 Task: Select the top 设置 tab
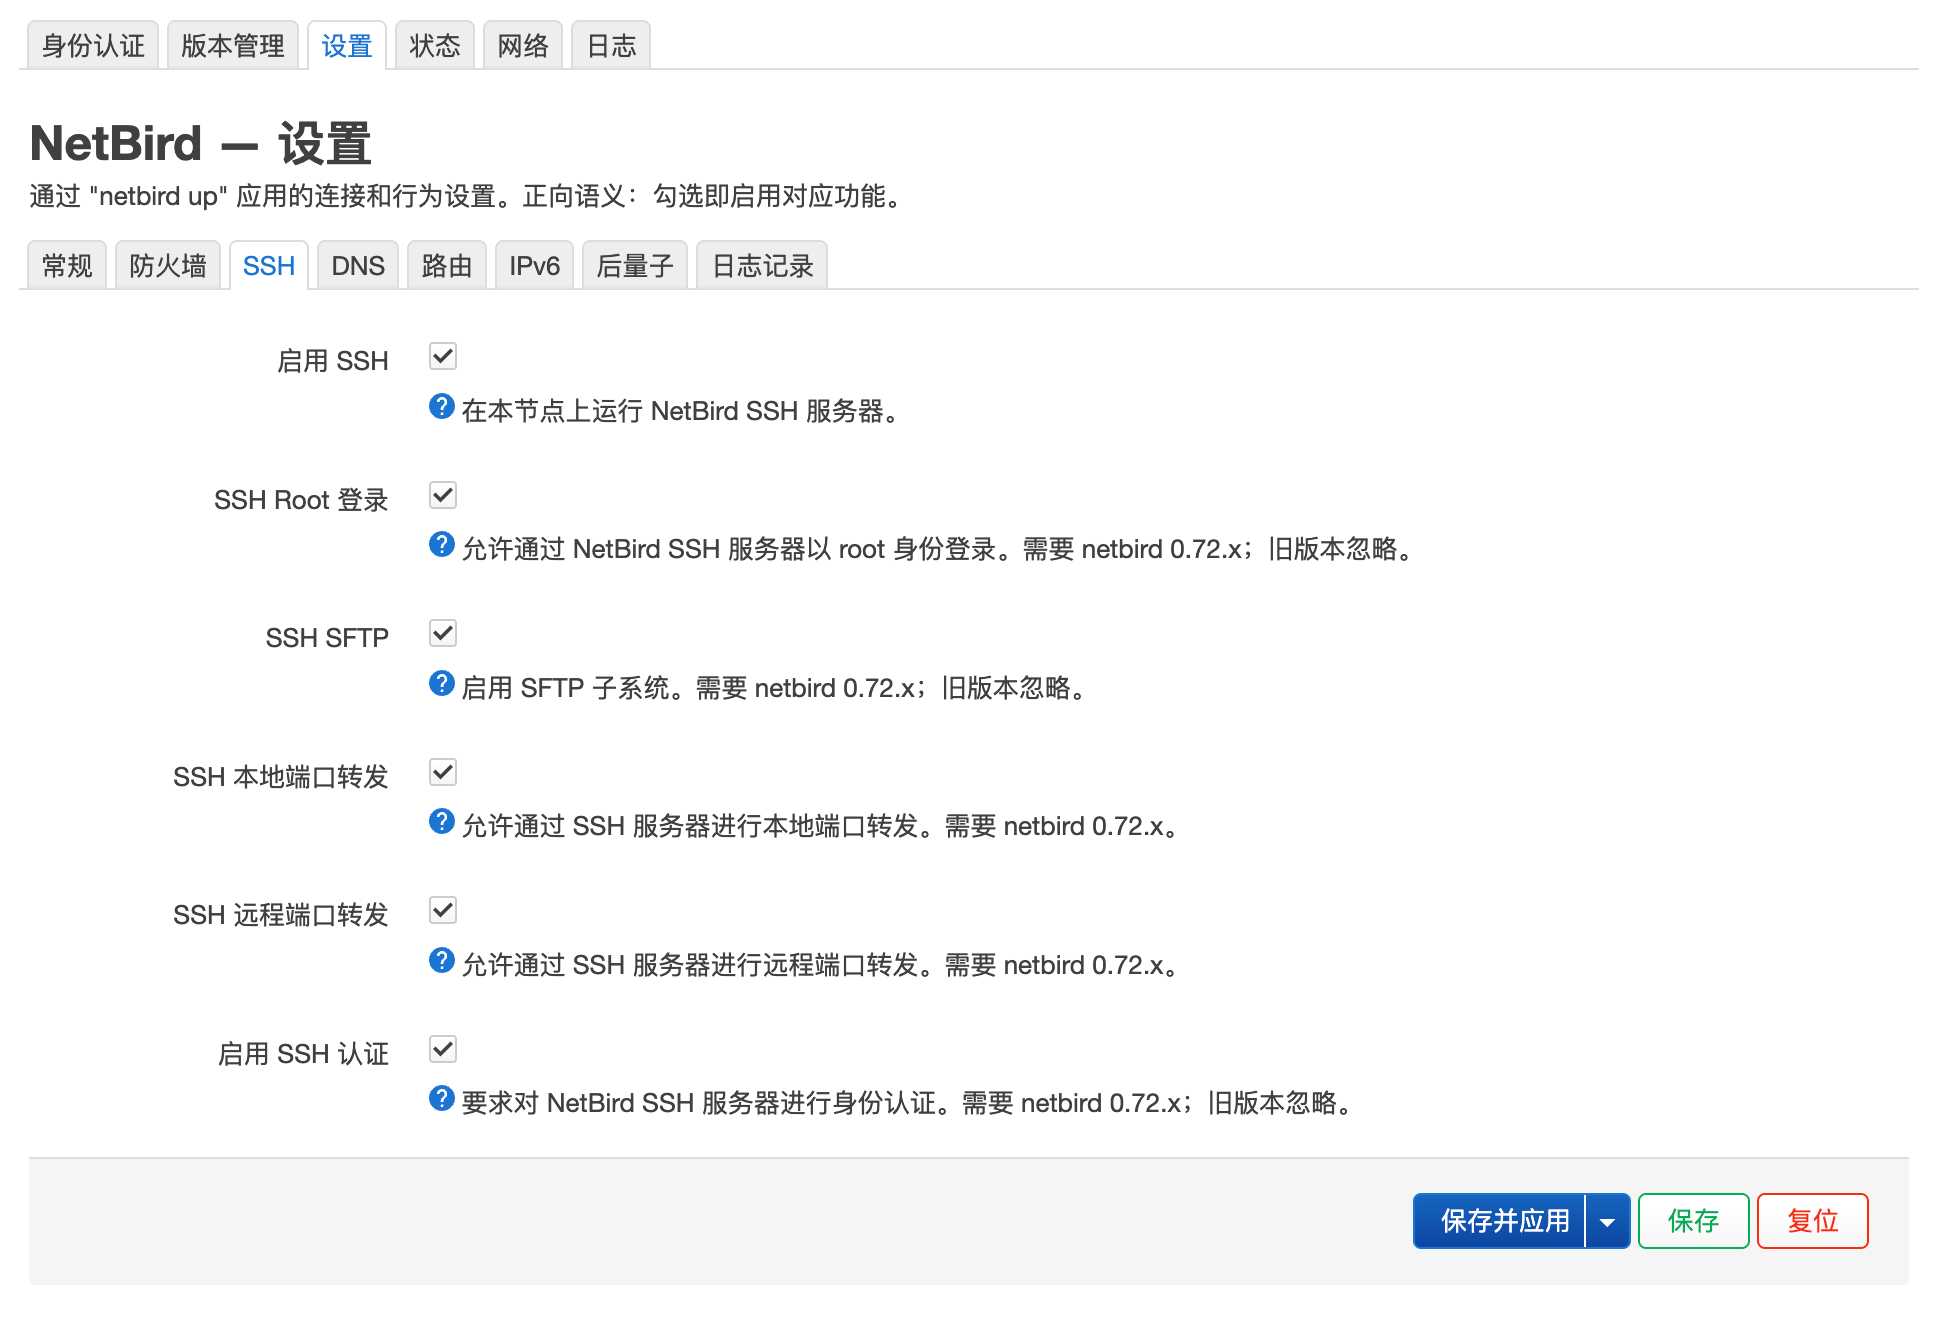tap(347, 45)
